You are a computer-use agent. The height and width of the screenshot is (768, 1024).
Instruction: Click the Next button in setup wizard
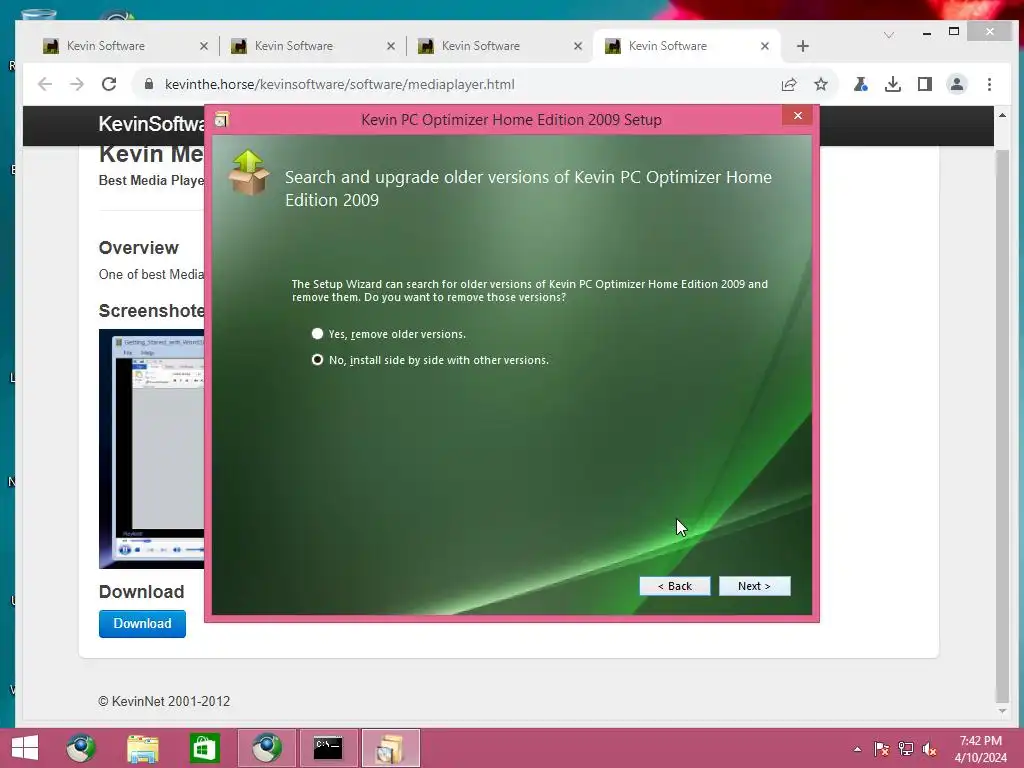pyautogui.click(x=754, y=586)
